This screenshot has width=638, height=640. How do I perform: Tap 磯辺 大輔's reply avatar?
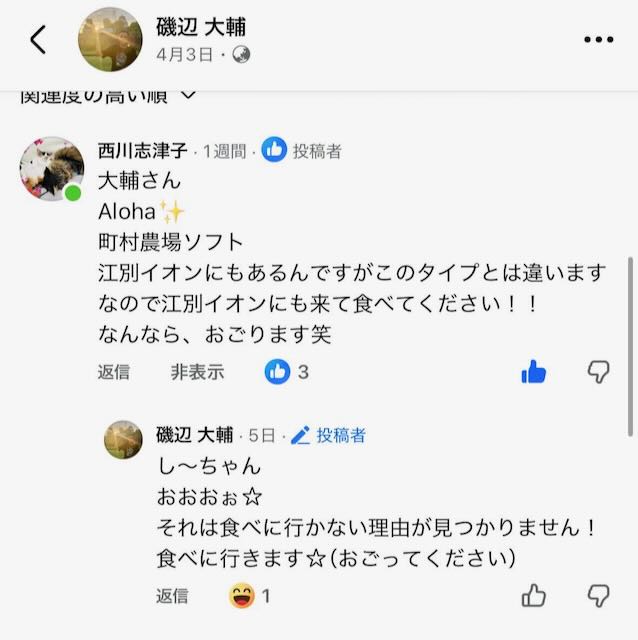(x=123, y=440)
